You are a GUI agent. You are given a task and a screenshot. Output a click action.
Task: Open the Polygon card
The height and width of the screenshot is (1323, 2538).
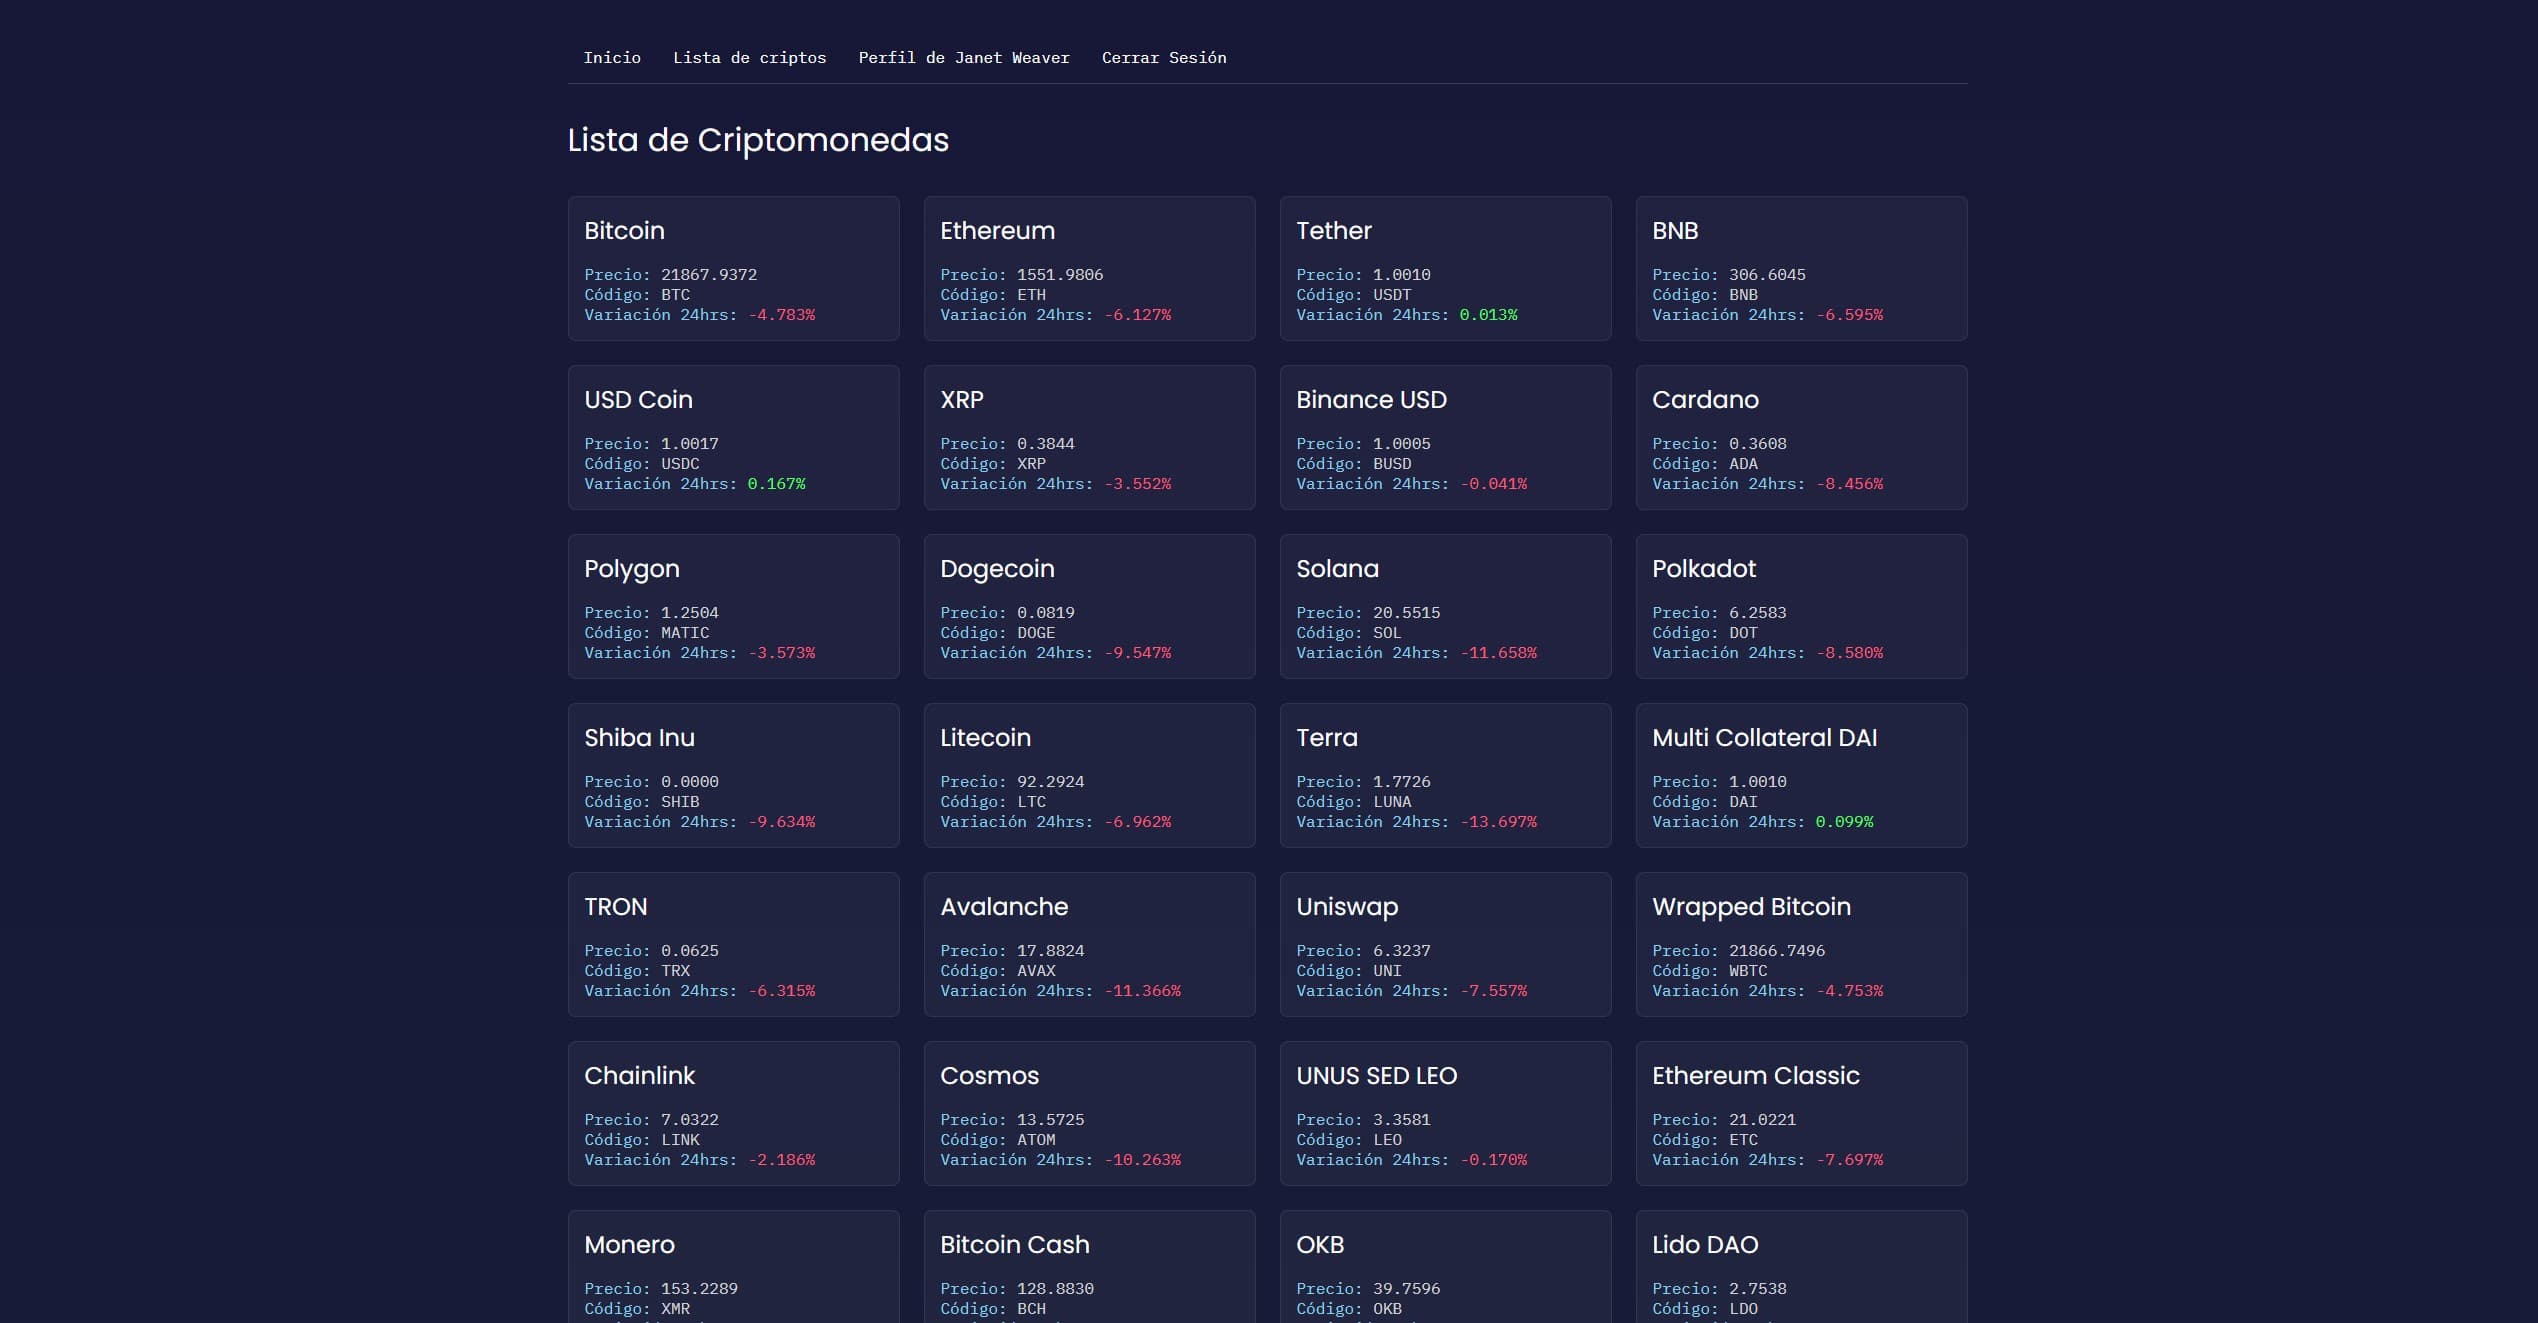(x=734, y=606)
